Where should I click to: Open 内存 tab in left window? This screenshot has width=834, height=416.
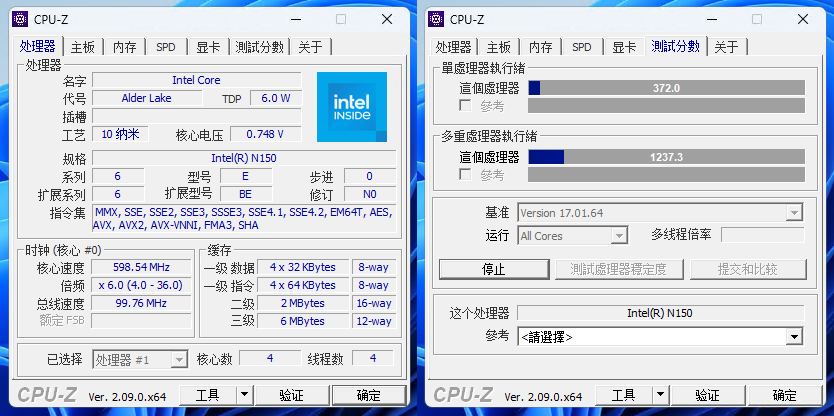point(124,47)
